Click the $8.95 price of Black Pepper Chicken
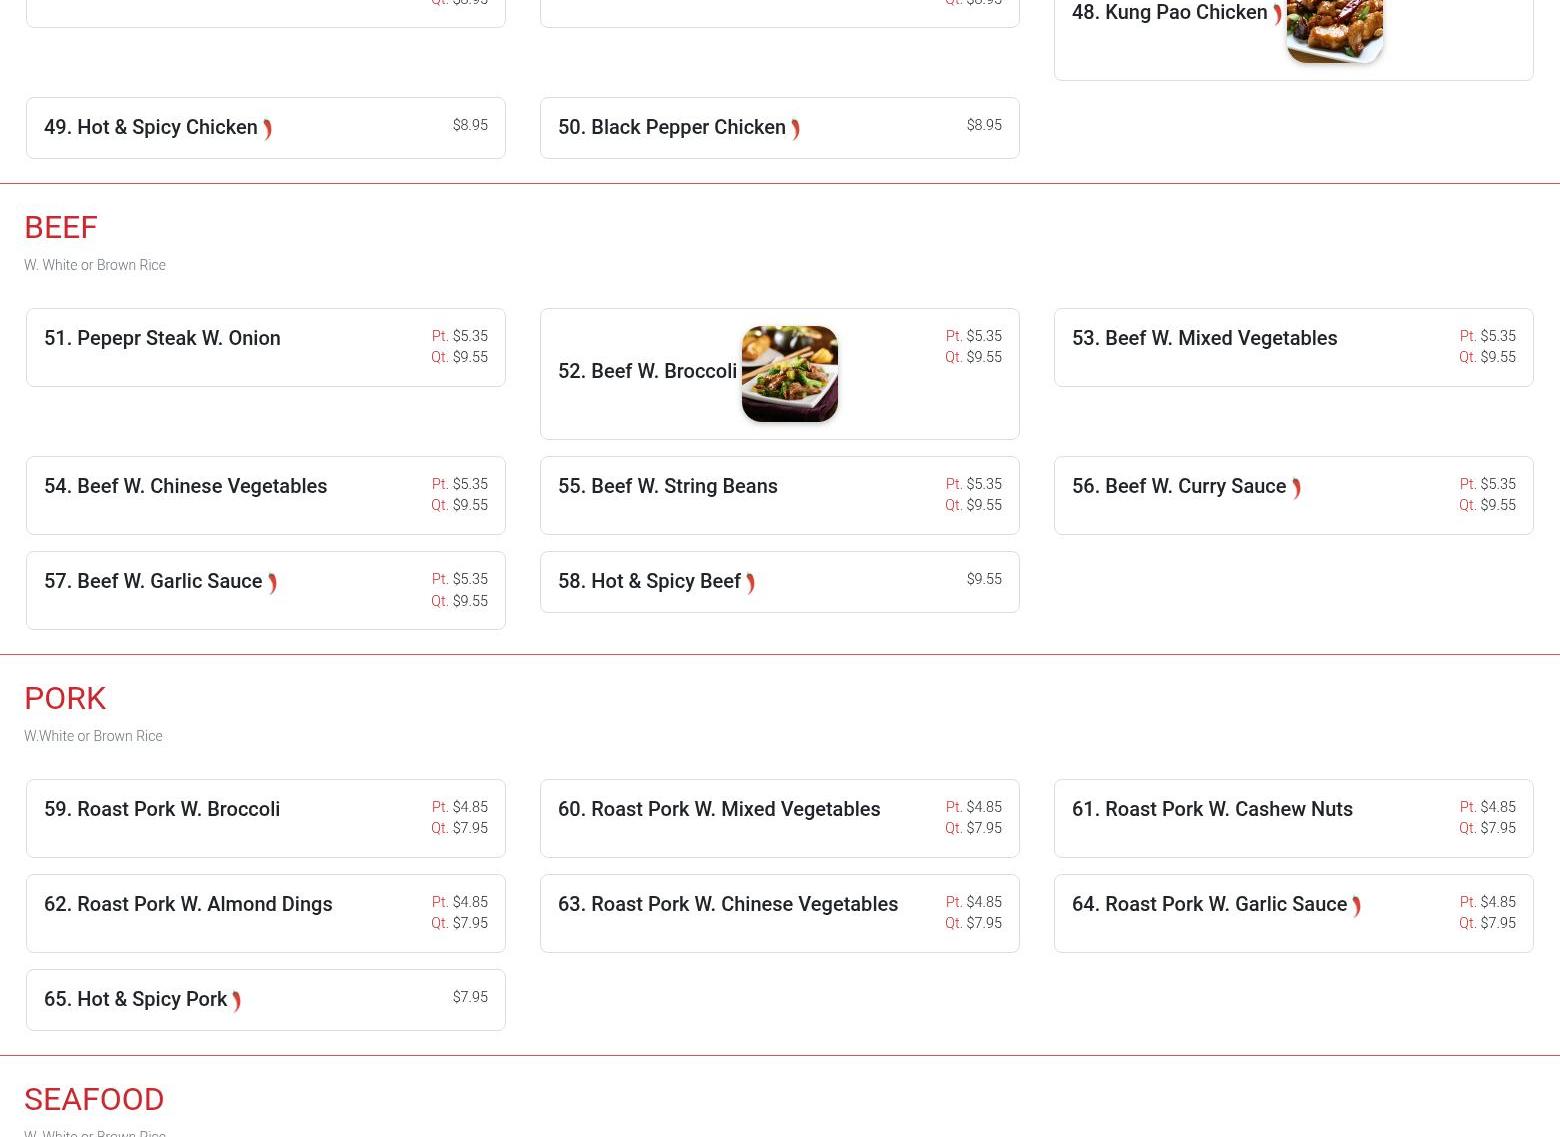Image resolution: width=1560 pixels, height=1137 pixels. coord(984,125)
